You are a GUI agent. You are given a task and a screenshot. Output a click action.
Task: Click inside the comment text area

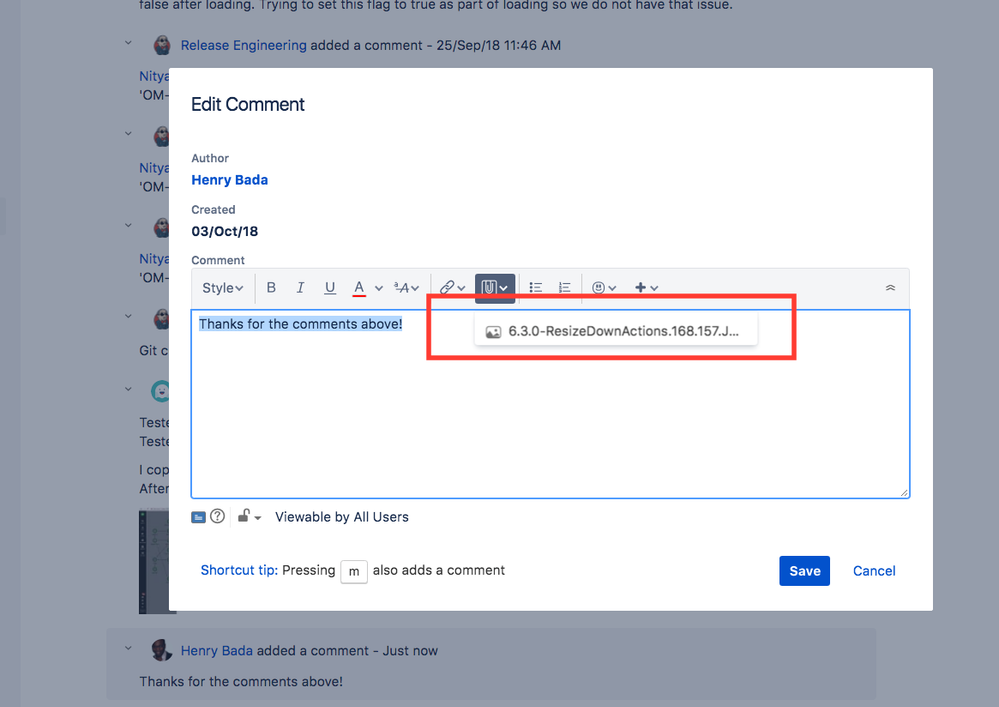tap(550, 404)
